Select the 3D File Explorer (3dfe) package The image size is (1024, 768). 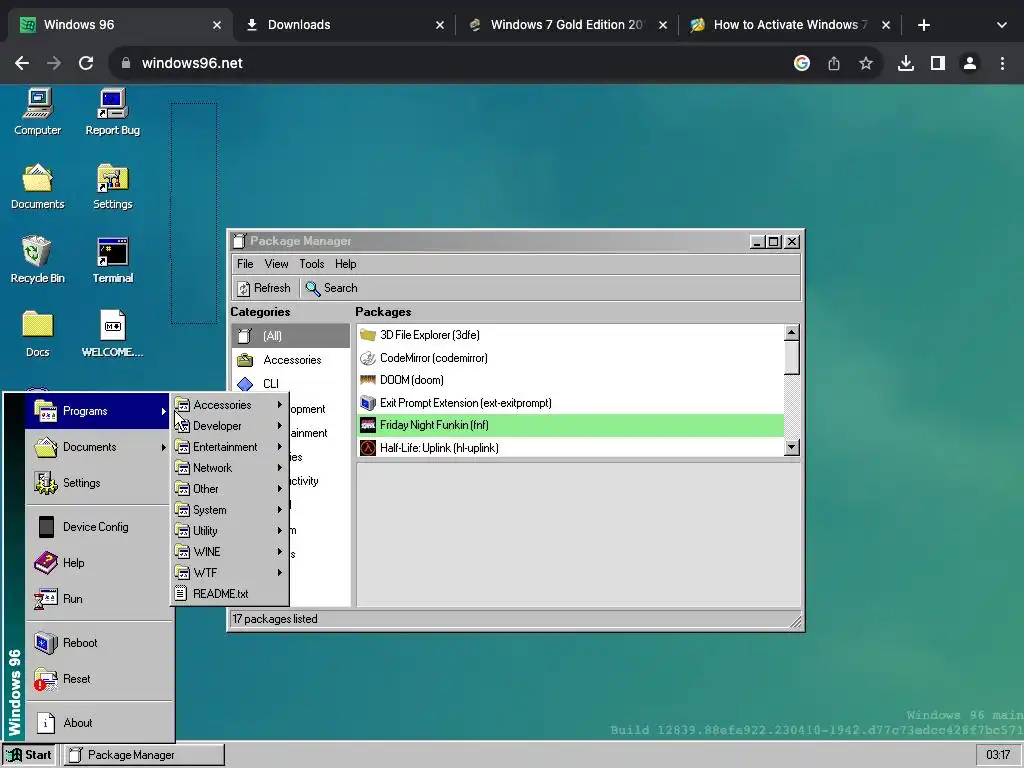(571, 335)
